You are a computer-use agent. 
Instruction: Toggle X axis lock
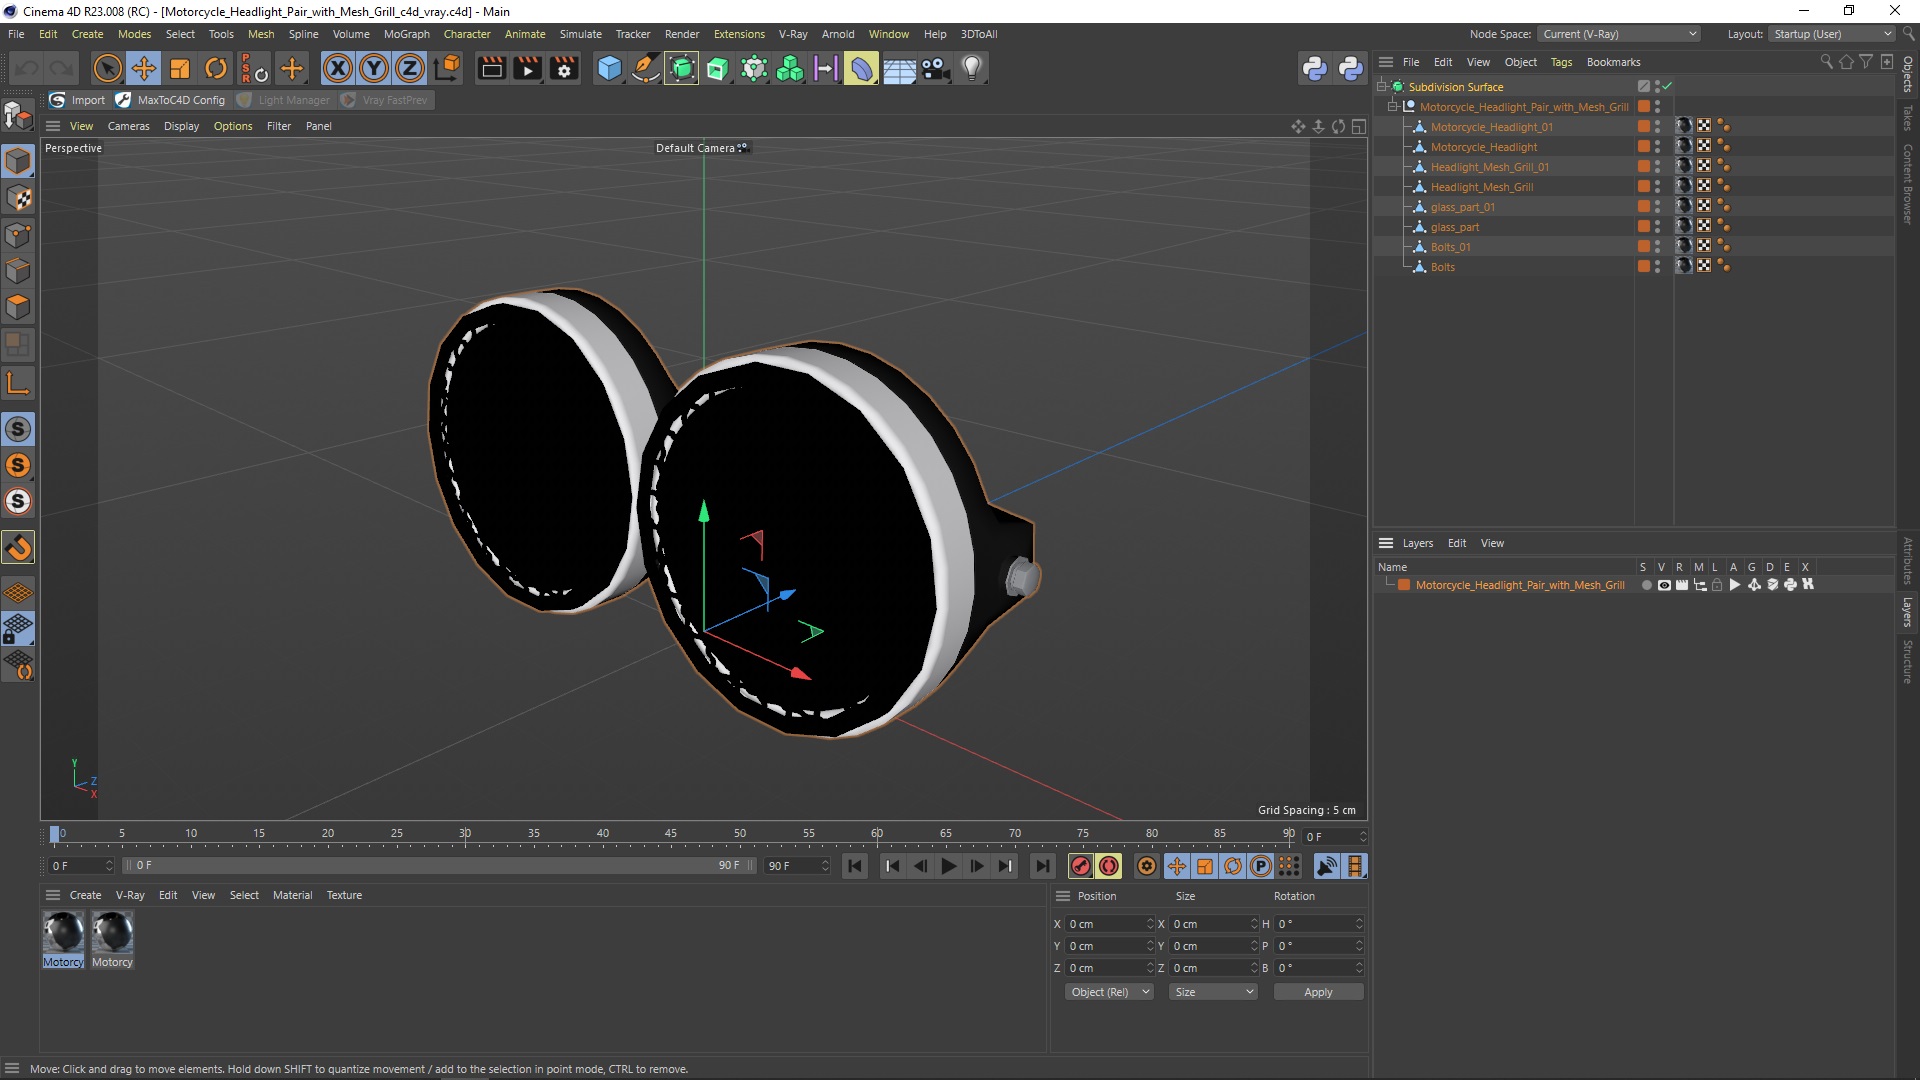338,68
